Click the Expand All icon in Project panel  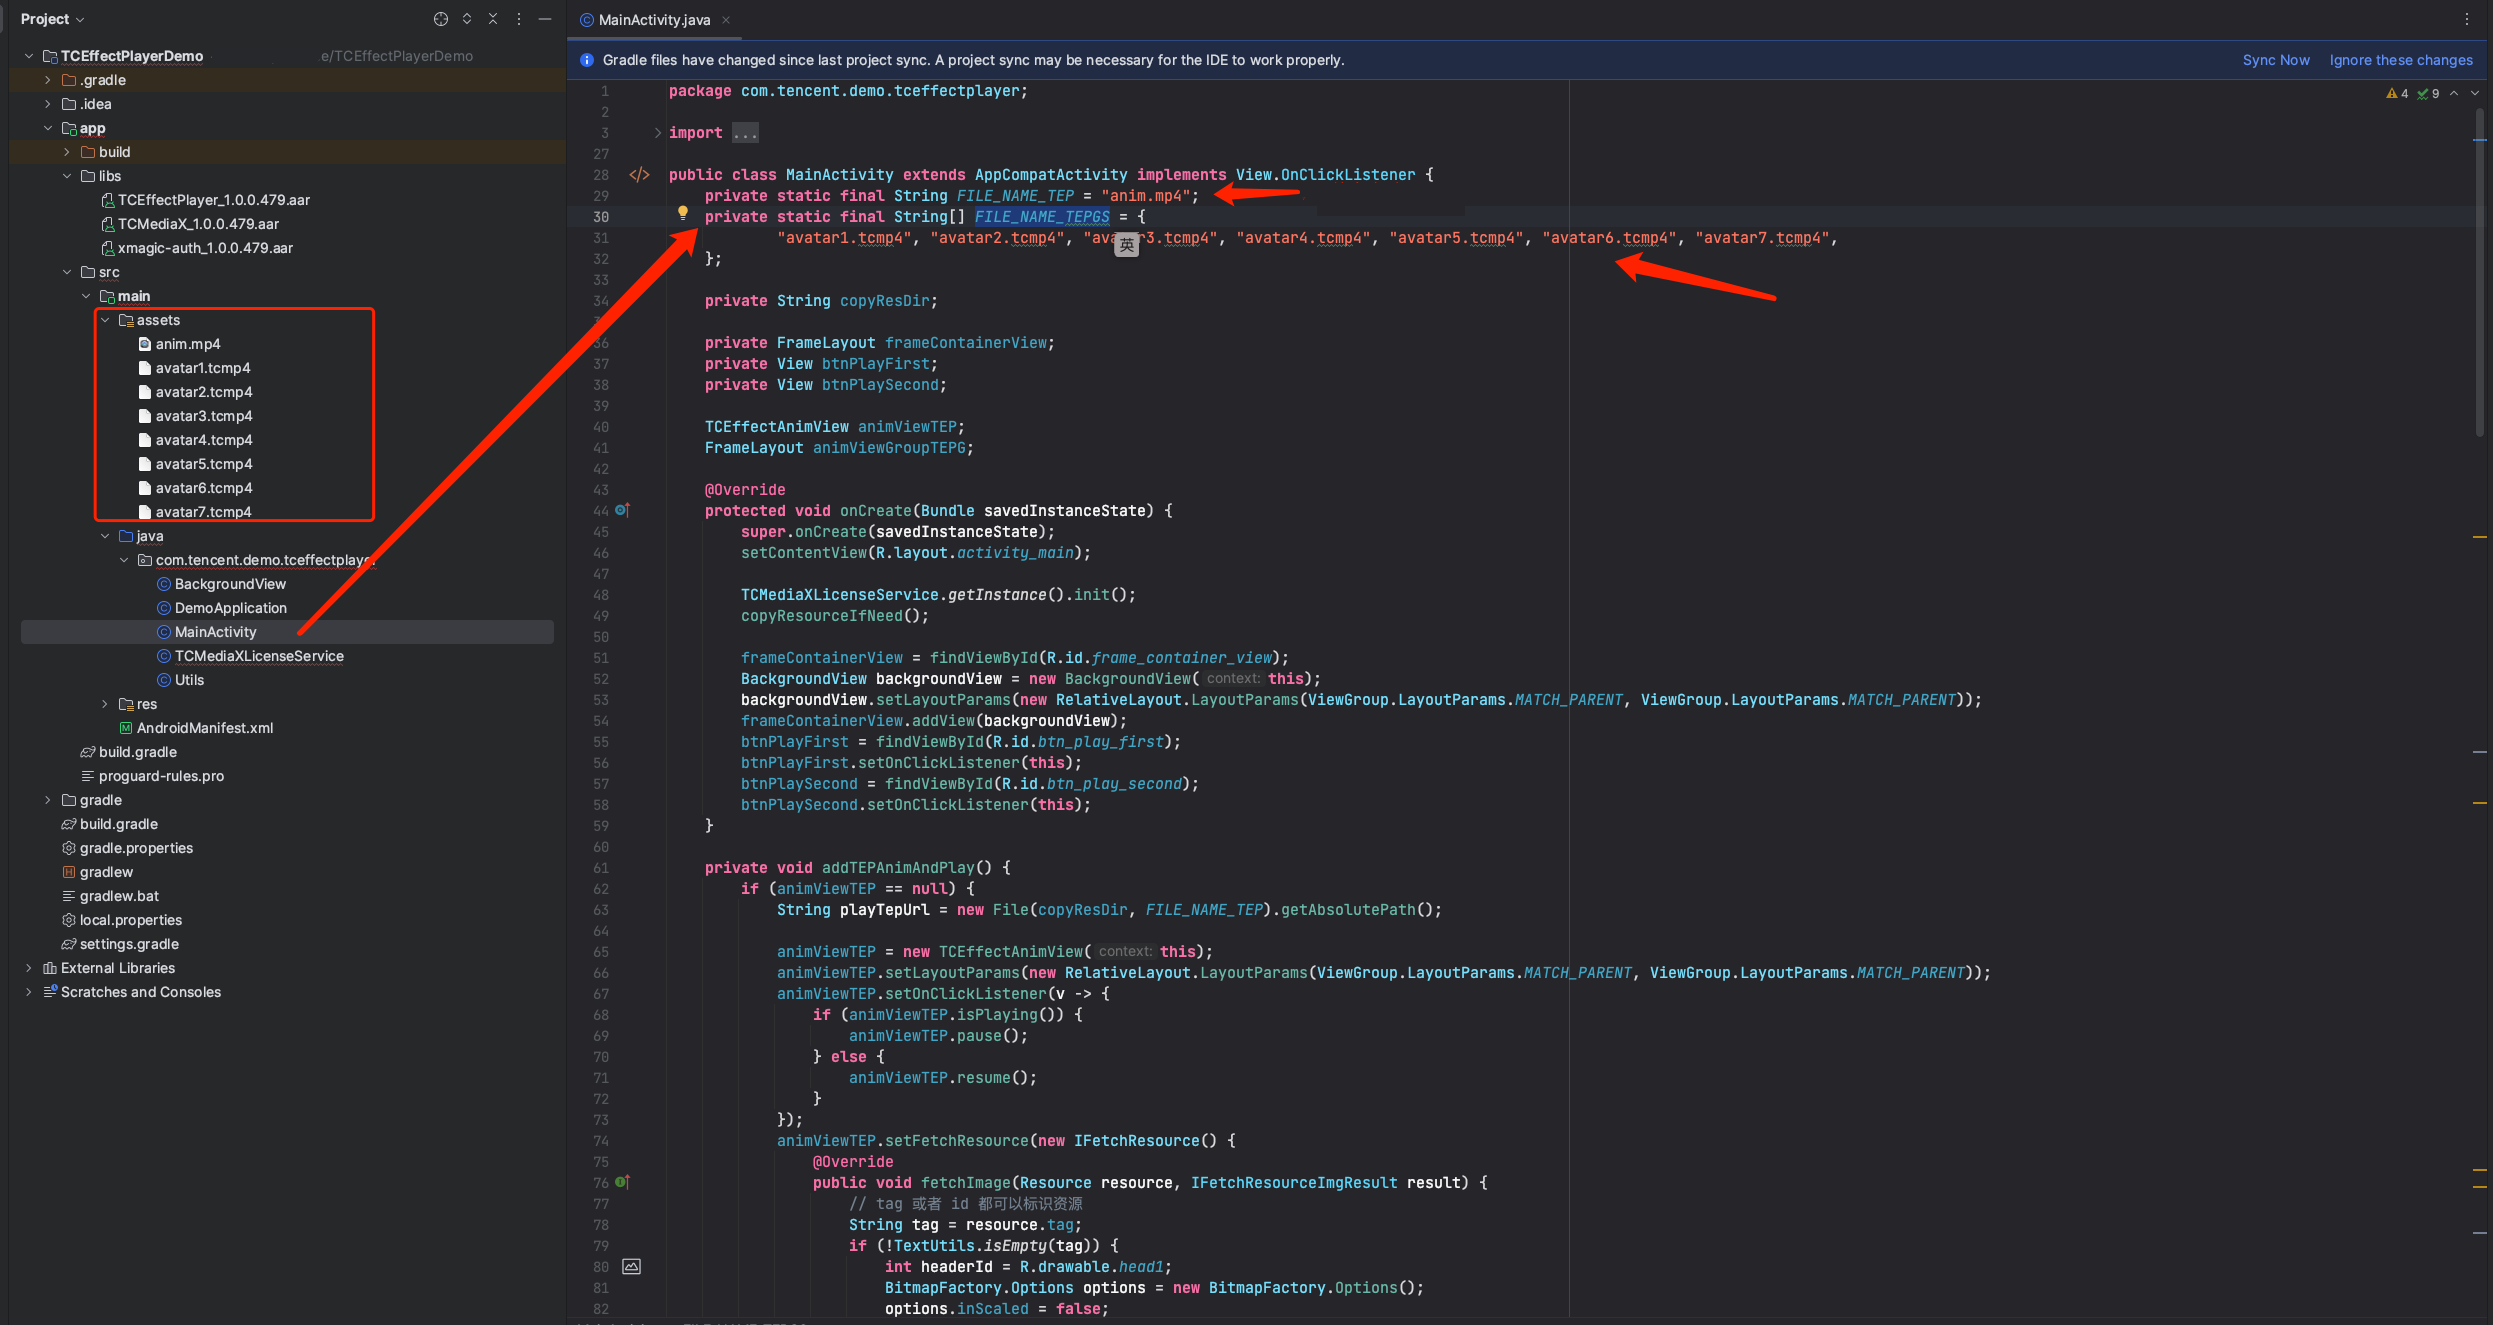point(467,19)
